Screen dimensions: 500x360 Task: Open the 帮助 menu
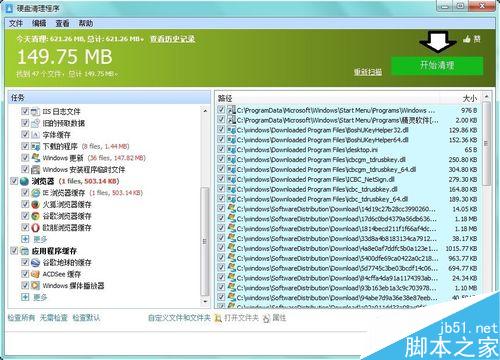[86, 23]
